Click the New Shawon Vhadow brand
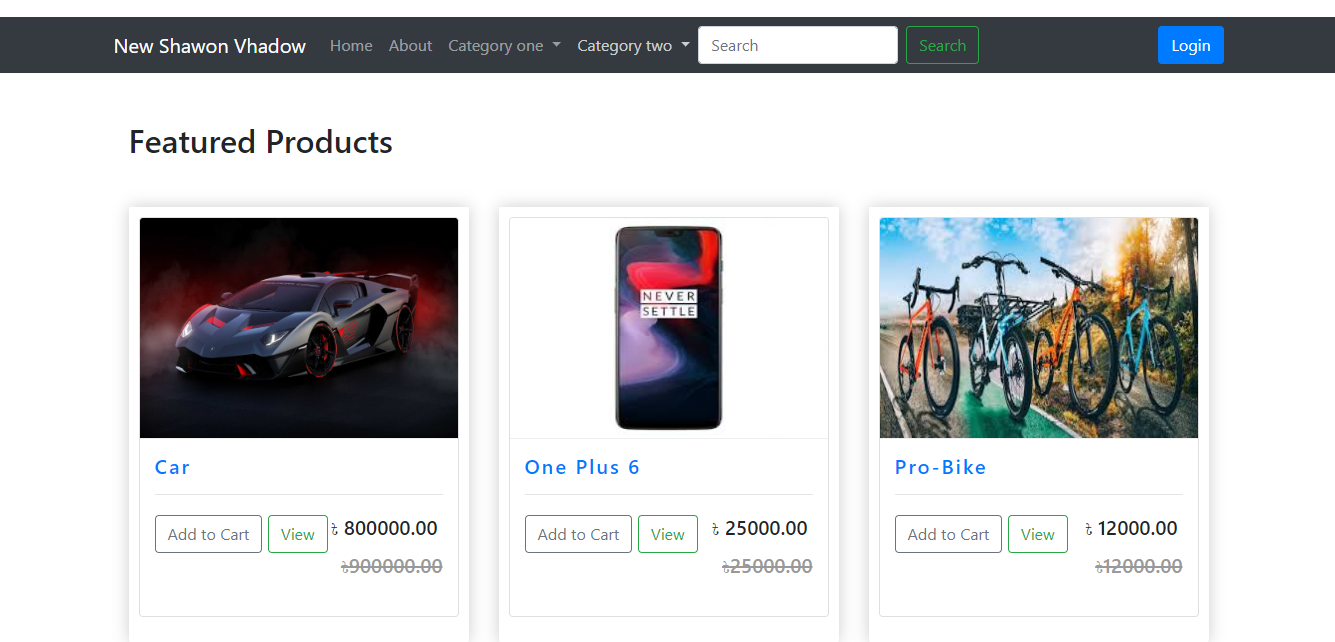The image size is (1335, 642). (210, 46)
